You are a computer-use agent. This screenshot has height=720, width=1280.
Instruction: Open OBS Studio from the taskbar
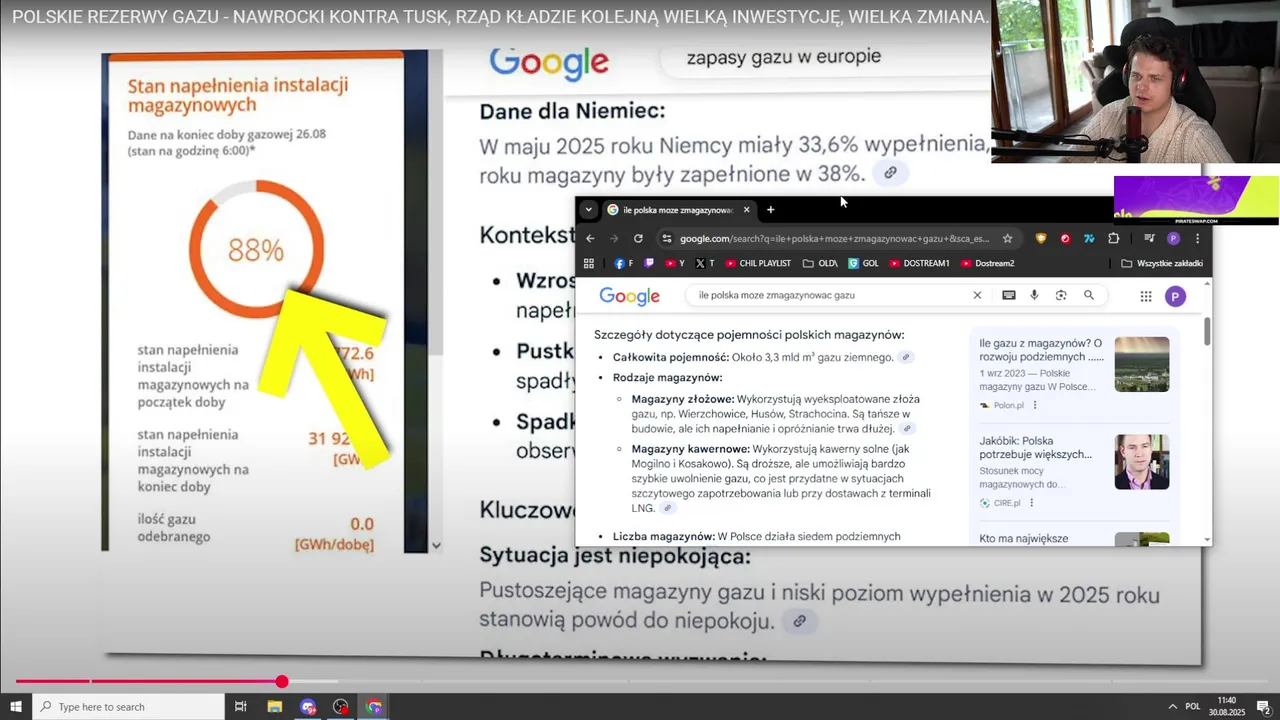(341, 707)
